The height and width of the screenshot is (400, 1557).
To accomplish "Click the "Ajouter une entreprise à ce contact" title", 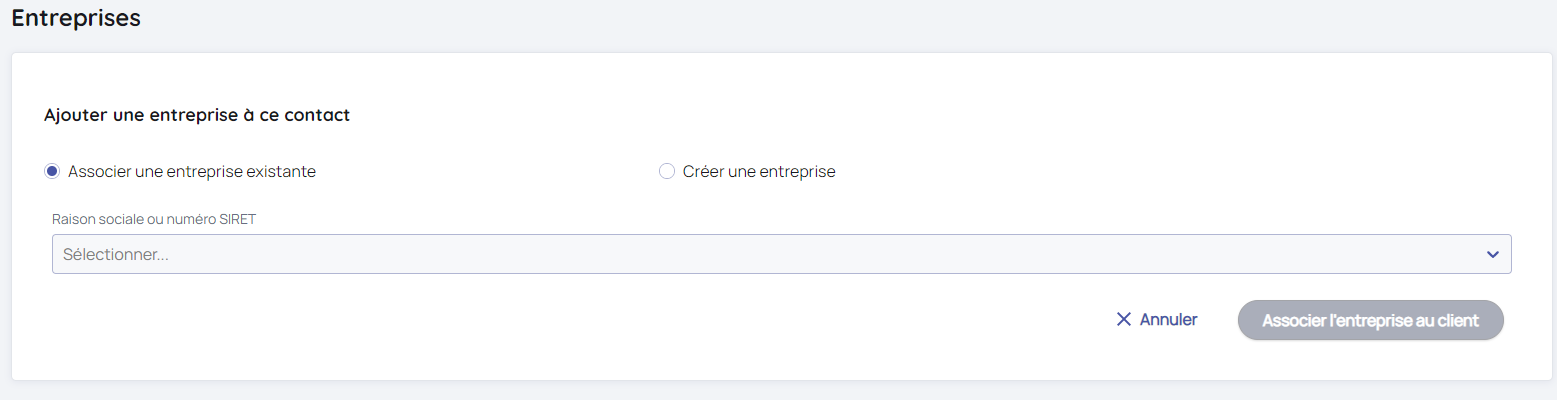I will (x=197, y=115).
